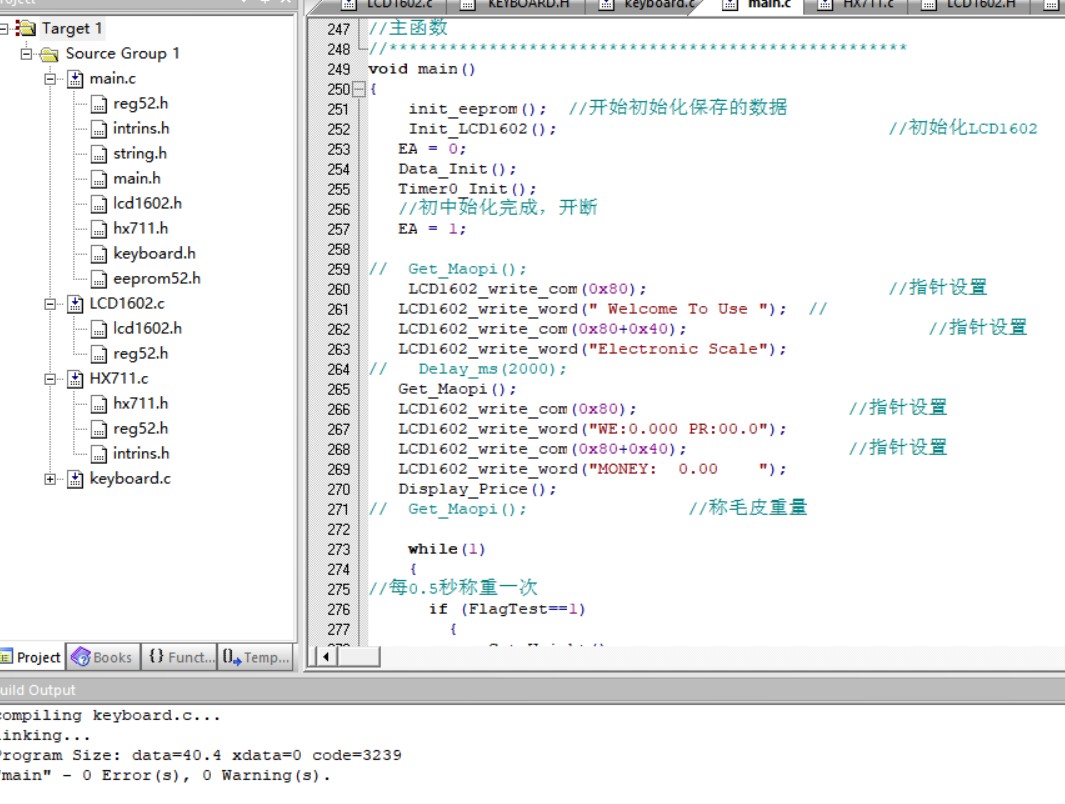
Task: Click the string.h header file icon
Action: 99,154
